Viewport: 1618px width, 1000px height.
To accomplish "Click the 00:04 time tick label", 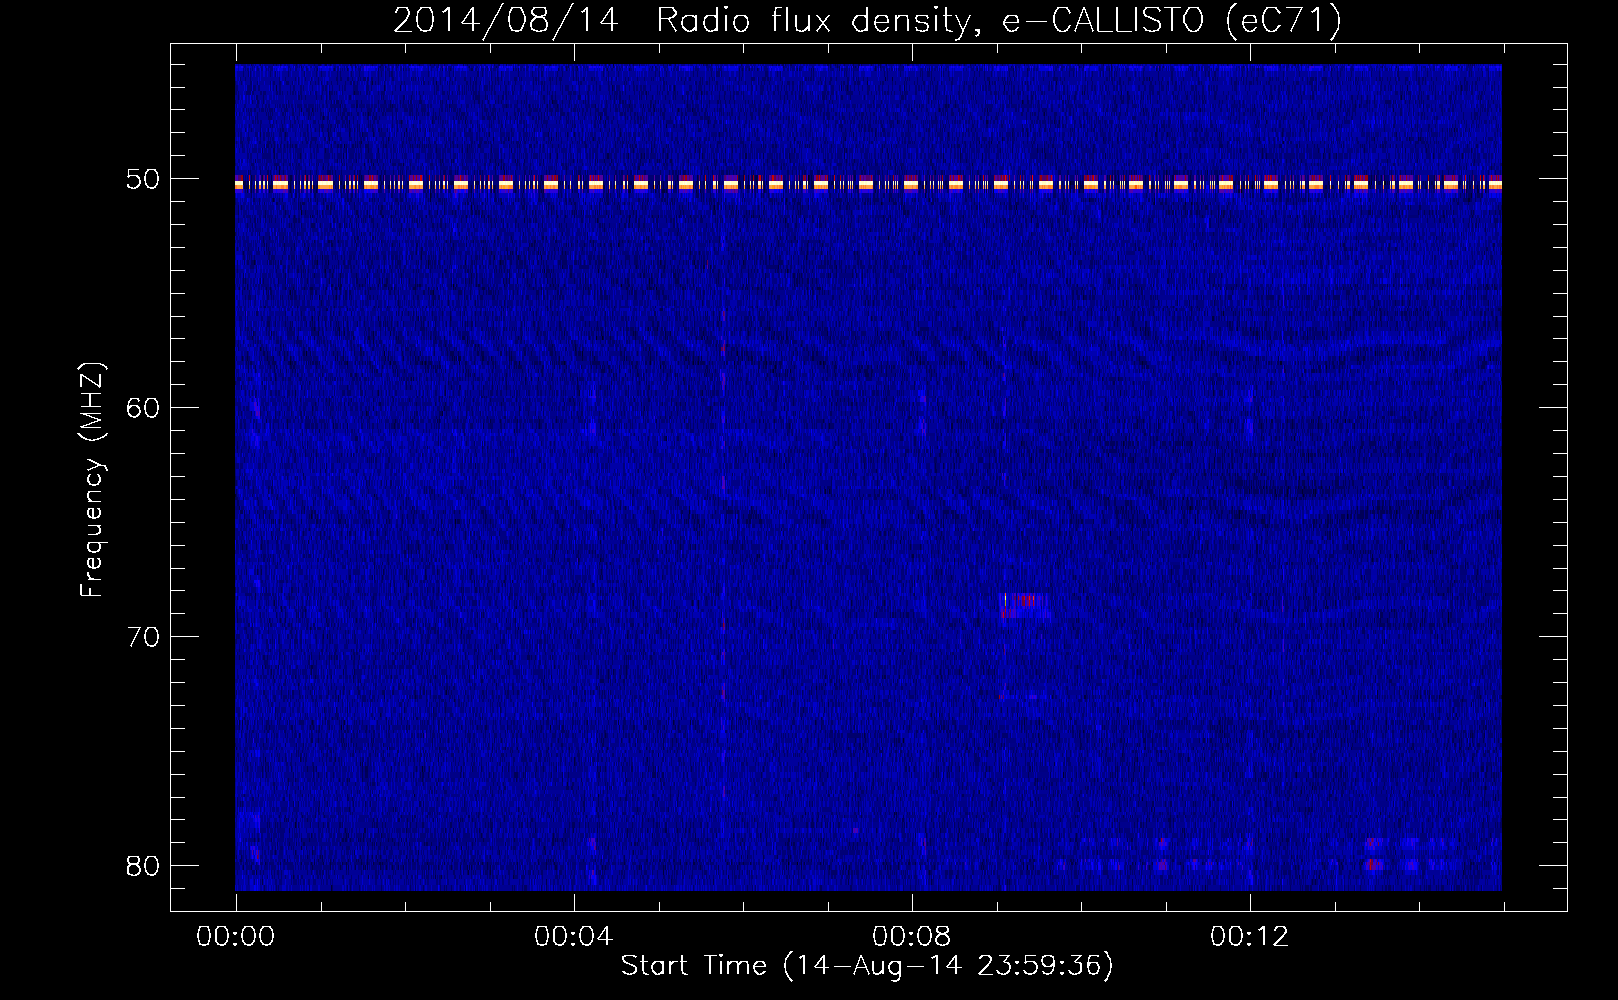I will [574, 937].
